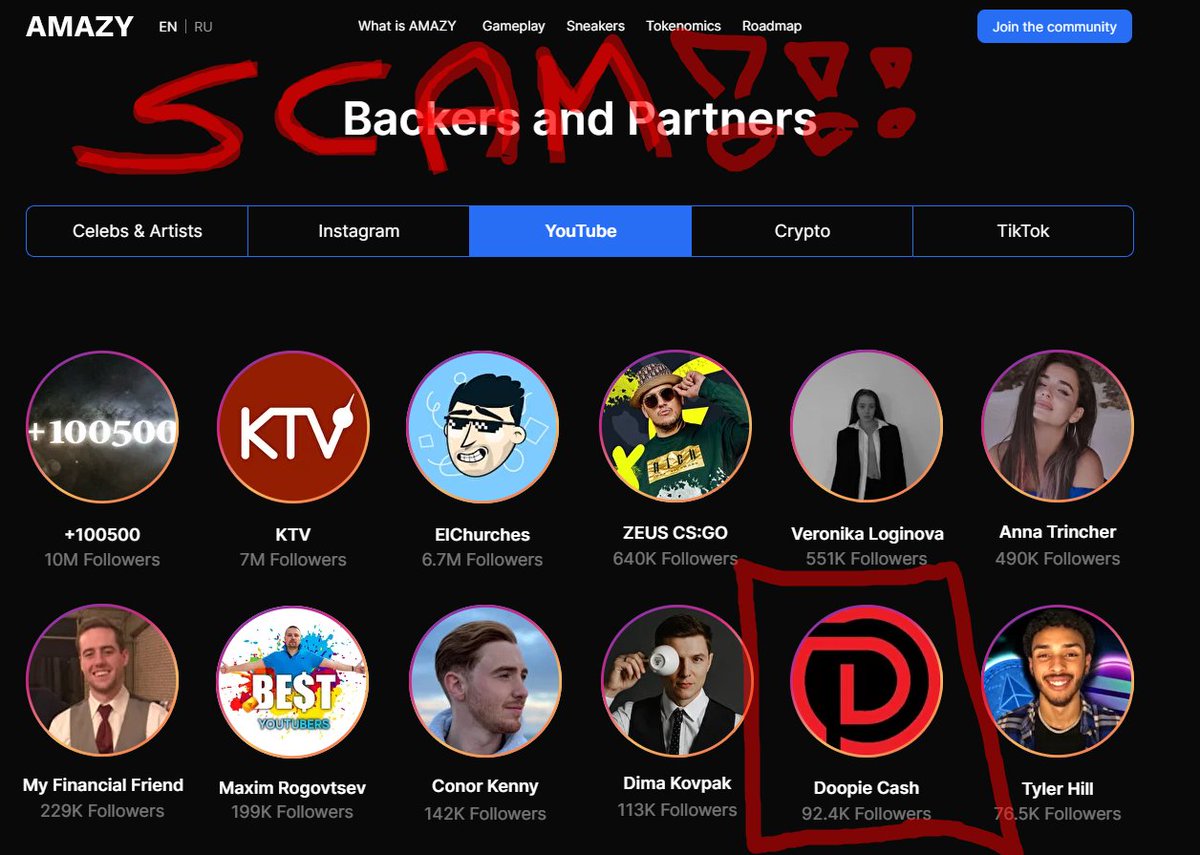Click the 551K Followers count
The image size is (1200, 855).
pos(866,559)
